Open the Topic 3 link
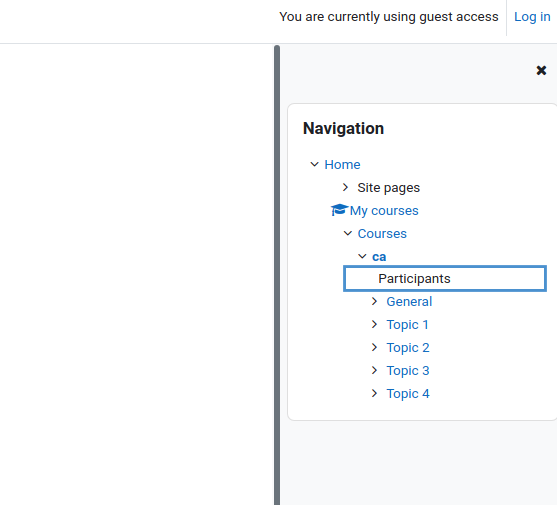557x505 pixels. 408,371
